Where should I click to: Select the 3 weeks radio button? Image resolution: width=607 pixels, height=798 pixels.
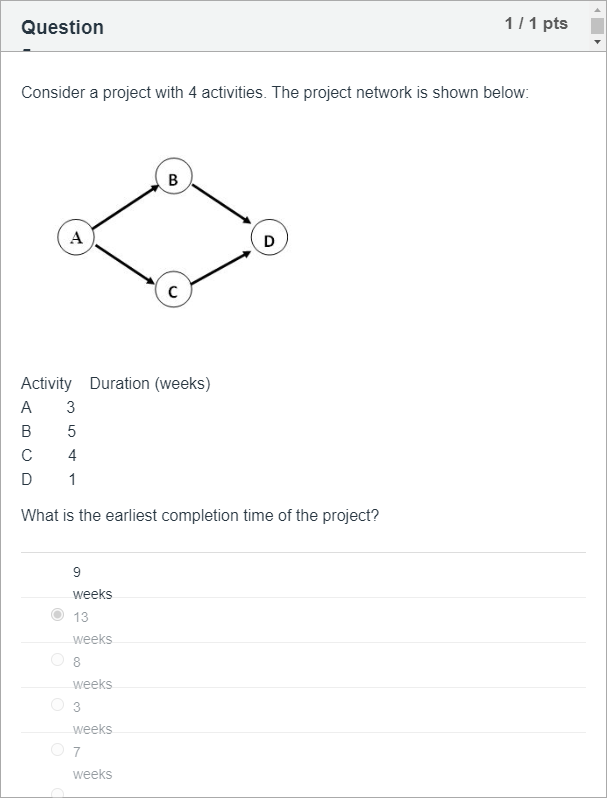click(57, 704)
